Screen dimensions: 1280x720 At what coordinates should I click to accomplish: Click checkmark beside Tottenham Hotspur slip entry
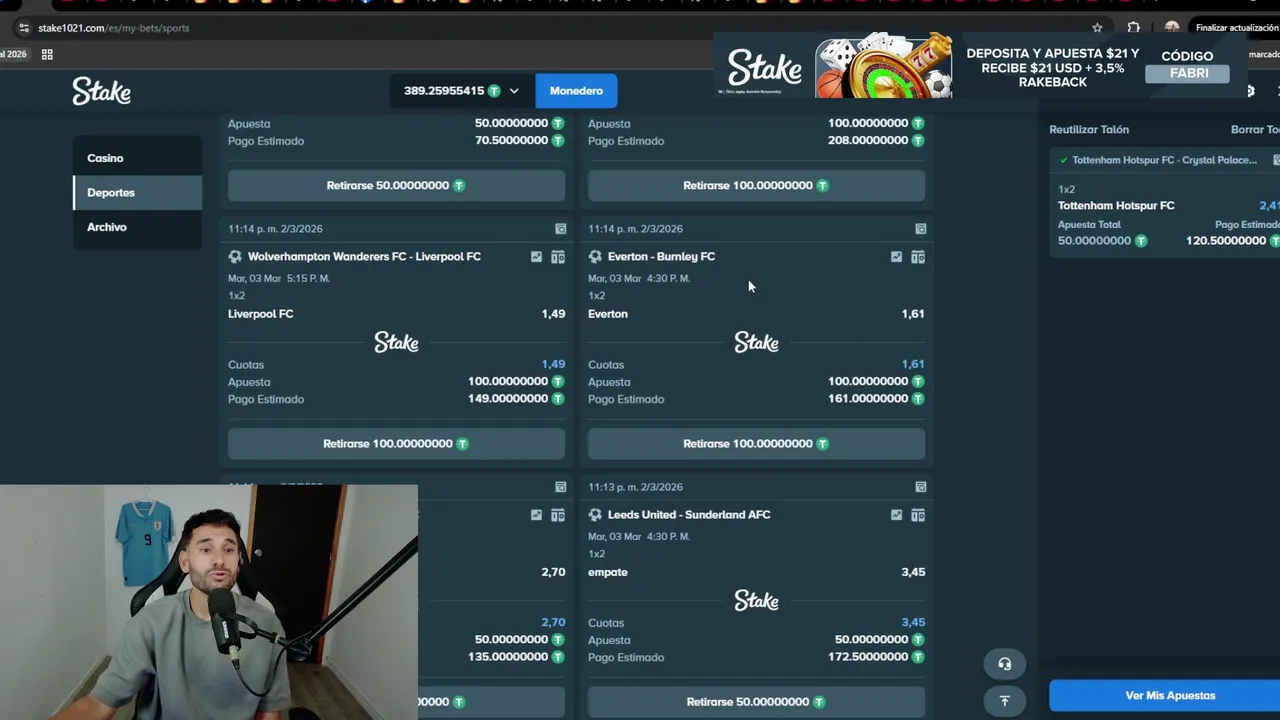pyautogui.click(x=1063, y=160)
